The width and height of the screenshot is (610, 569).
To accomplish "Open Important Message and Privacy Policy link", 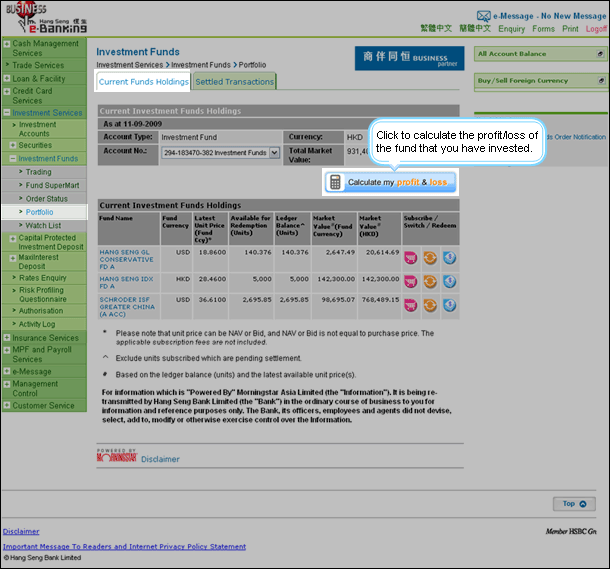I will pyautogui.click(x=124, y=546).
